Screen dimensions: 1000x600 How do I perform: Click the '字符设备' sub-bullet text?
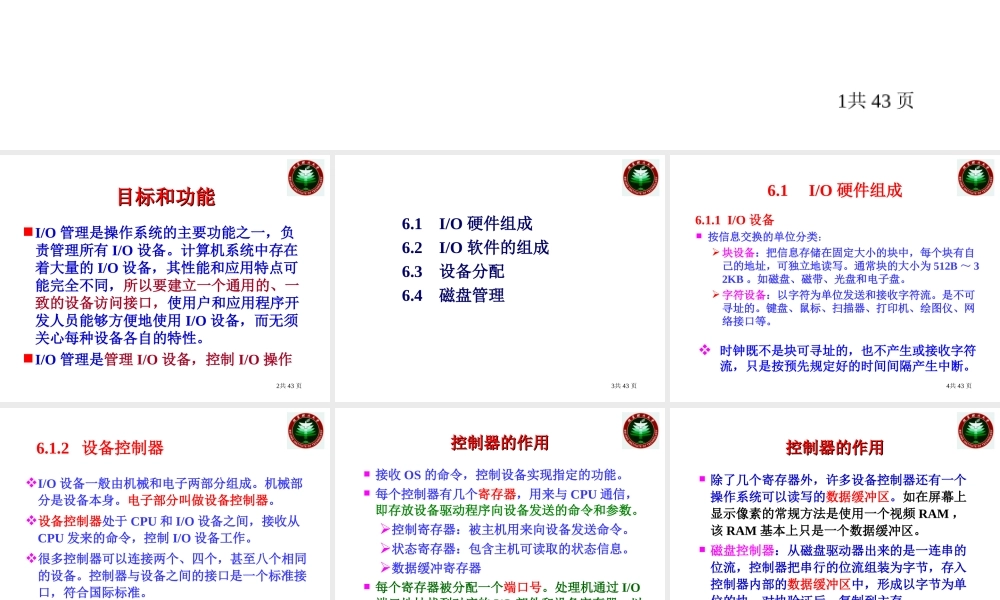pyautogui.click(x=849, y=308)
